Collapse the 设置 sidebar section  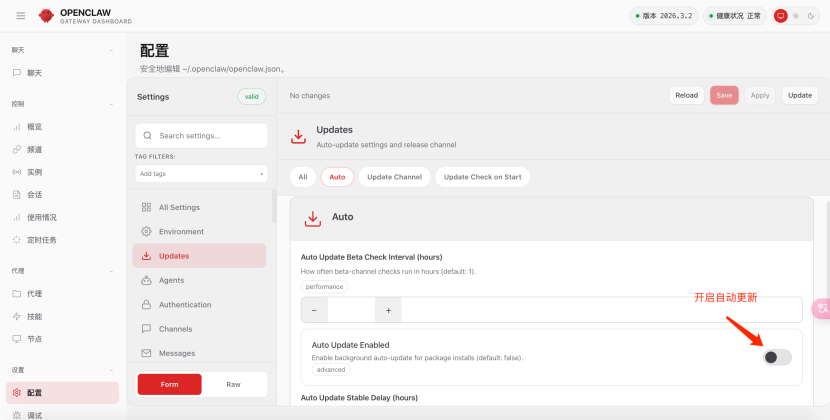(111, 370)
